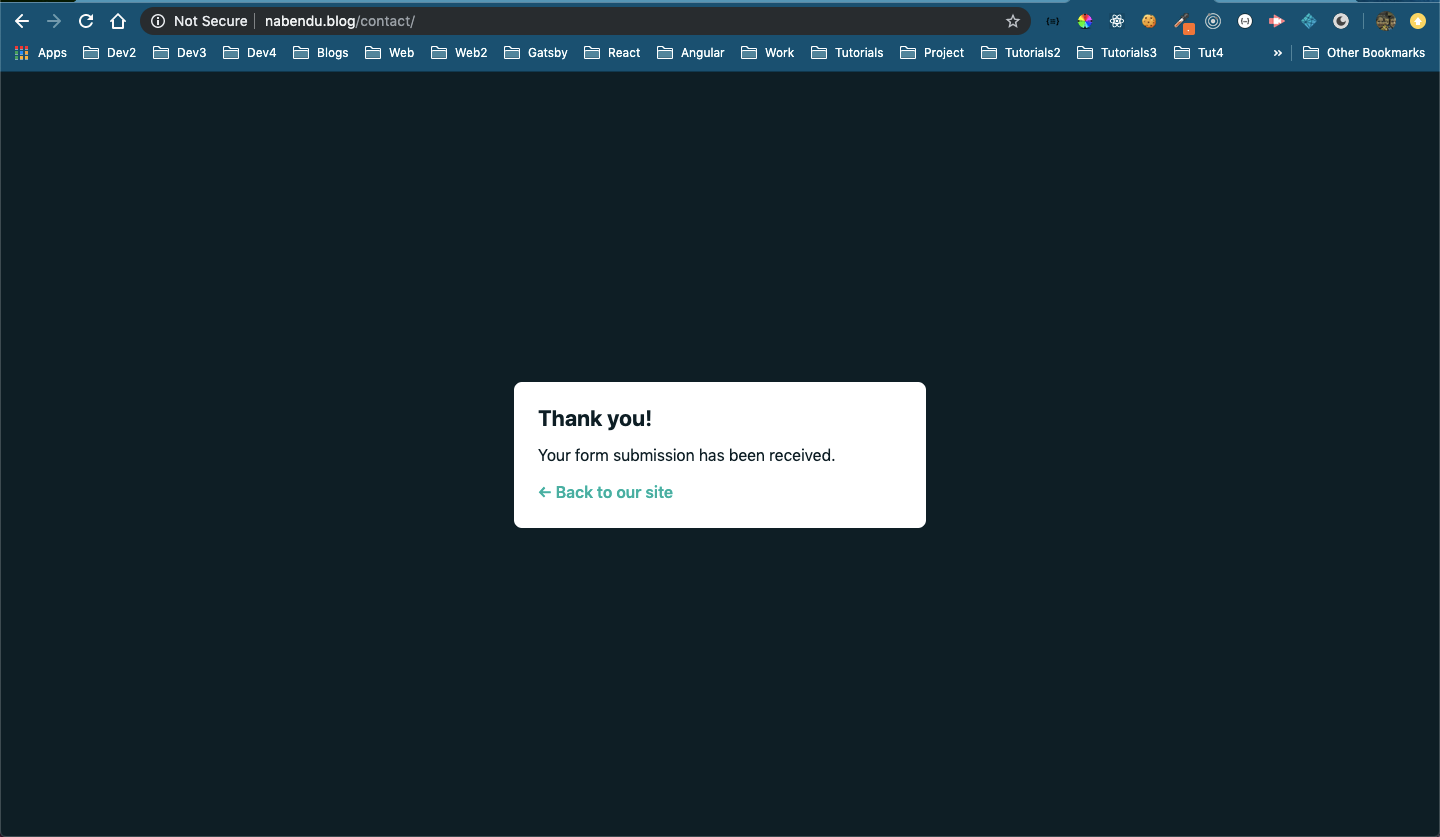Open the Angular bookmarks folder
Screen dimensions: 1440x837
point(691,53)
